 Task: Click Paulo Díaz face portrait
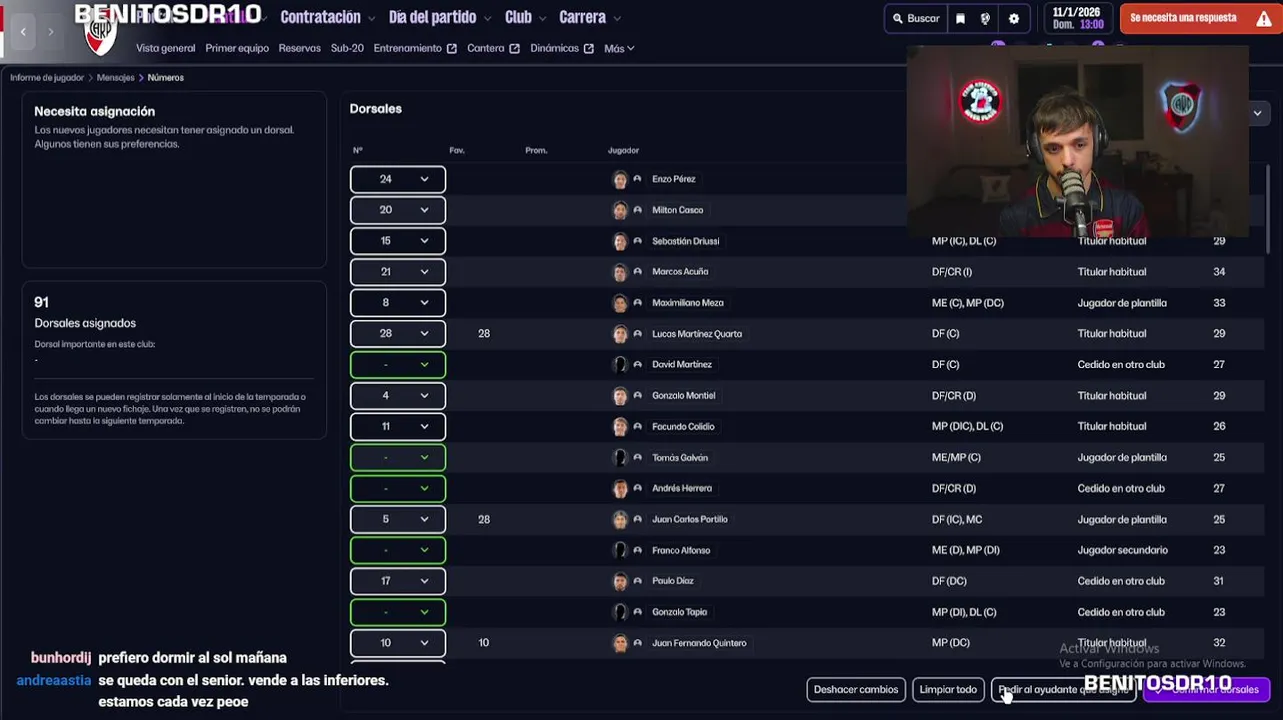click(x=620, y=581)
